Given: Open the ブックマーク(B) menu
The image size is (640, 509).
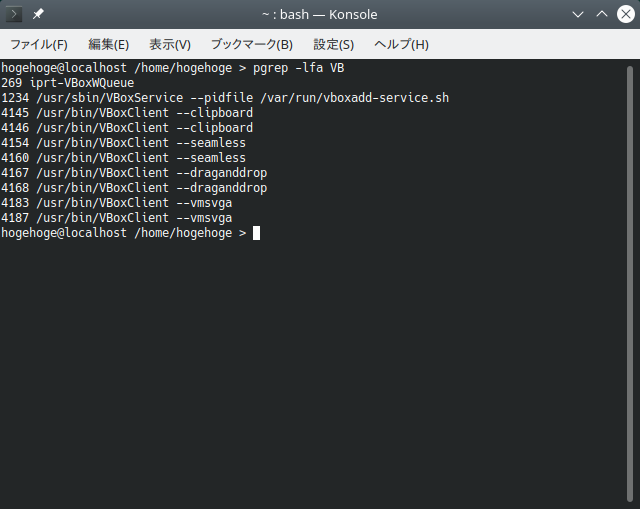Looking at the screenshot, I should (x=252, y=44).
